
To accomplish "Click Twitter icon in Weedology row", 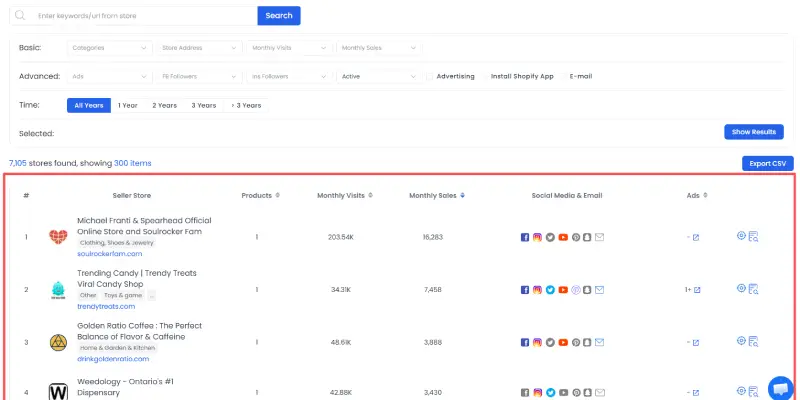I will [x=550, y=393].
